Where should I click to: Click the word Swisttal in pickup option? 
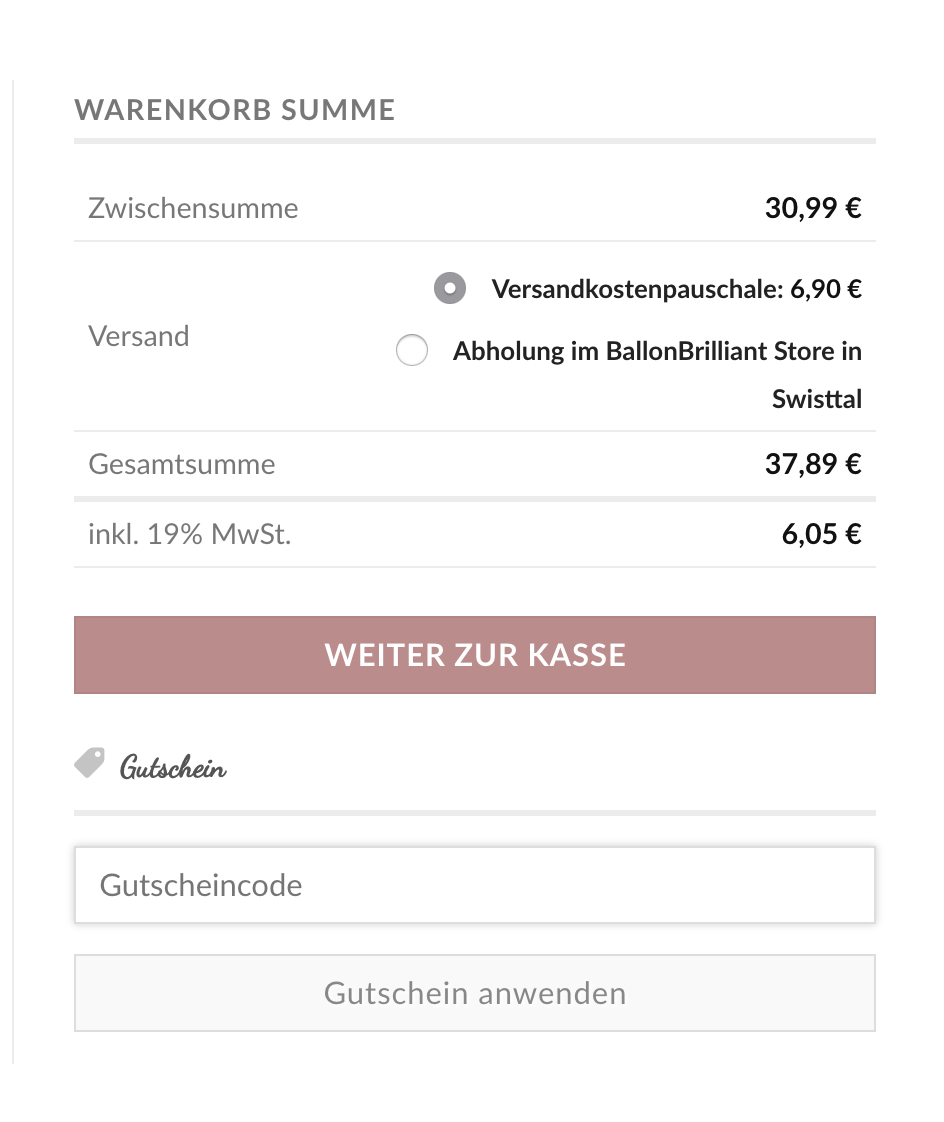click(x=817, y=399)
